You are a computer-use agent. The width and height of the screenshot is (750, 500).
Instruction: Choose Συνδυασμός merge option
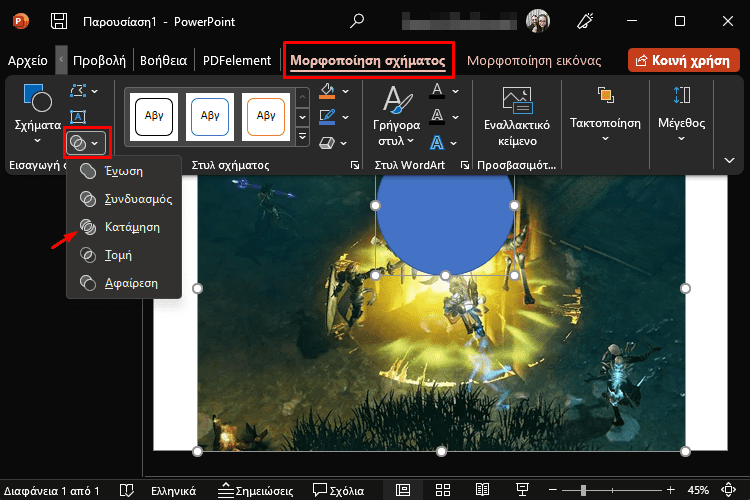click(124, 199)
